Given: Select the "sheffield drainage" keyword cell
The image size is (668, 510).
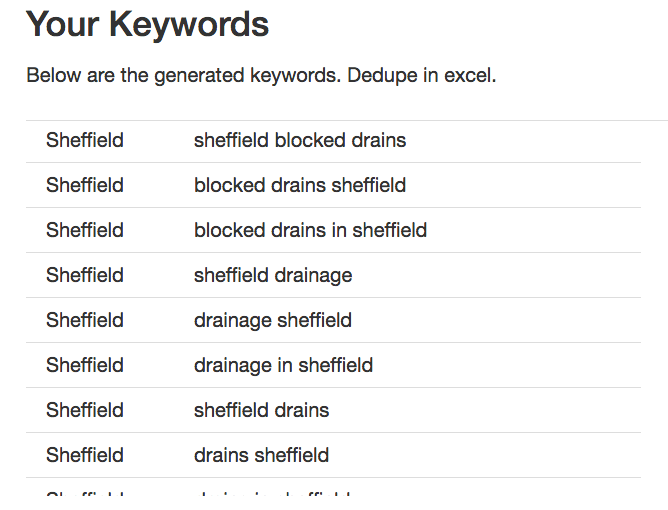Looking at the screenshot, I should (273, 275).
